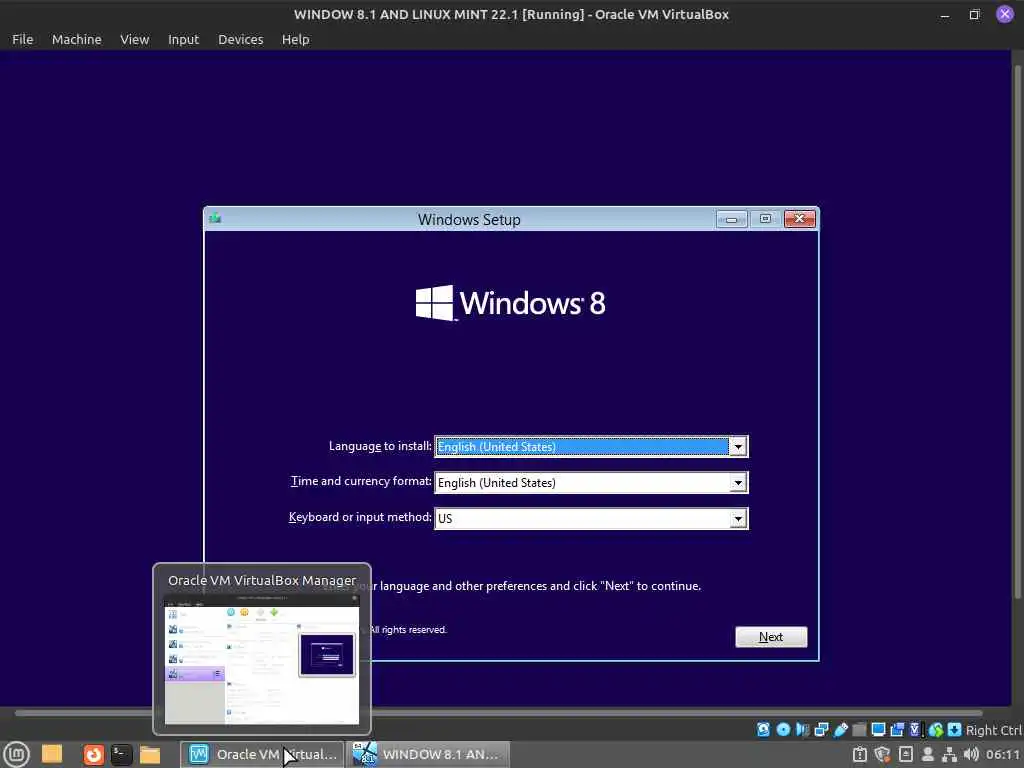
Task: Launch Firefox from the panel
Action: [x=94, y=754]
